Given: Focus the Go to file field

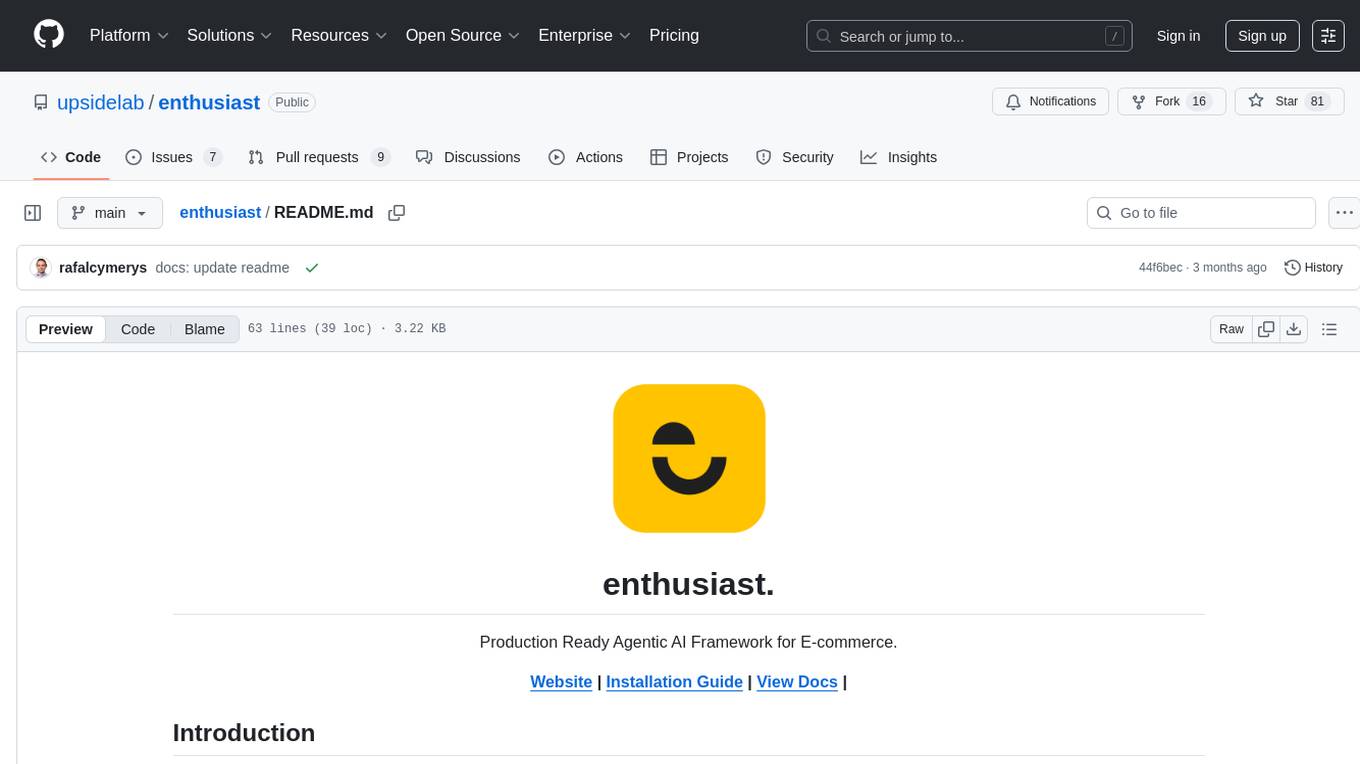Looking at the screenshot, I should point(1201,213).
